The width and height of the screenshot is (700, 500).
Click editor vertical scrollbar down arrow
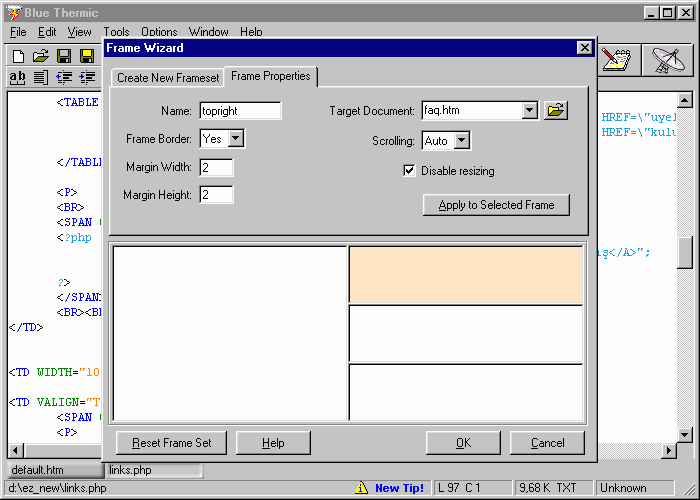[x=684, y=434]
